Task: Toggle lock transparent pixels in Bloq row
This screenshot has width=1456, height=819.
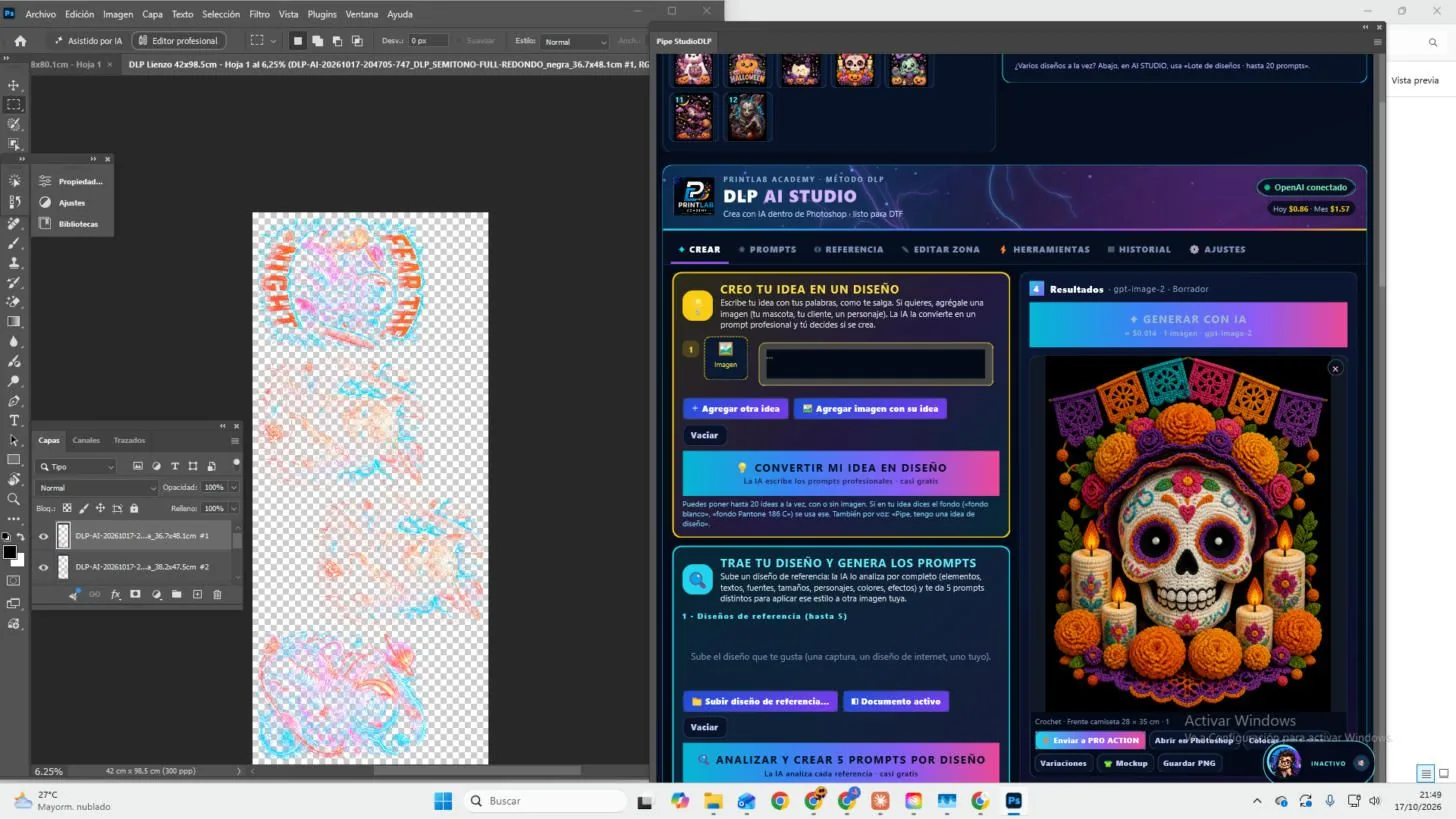Action: [67, 508]
